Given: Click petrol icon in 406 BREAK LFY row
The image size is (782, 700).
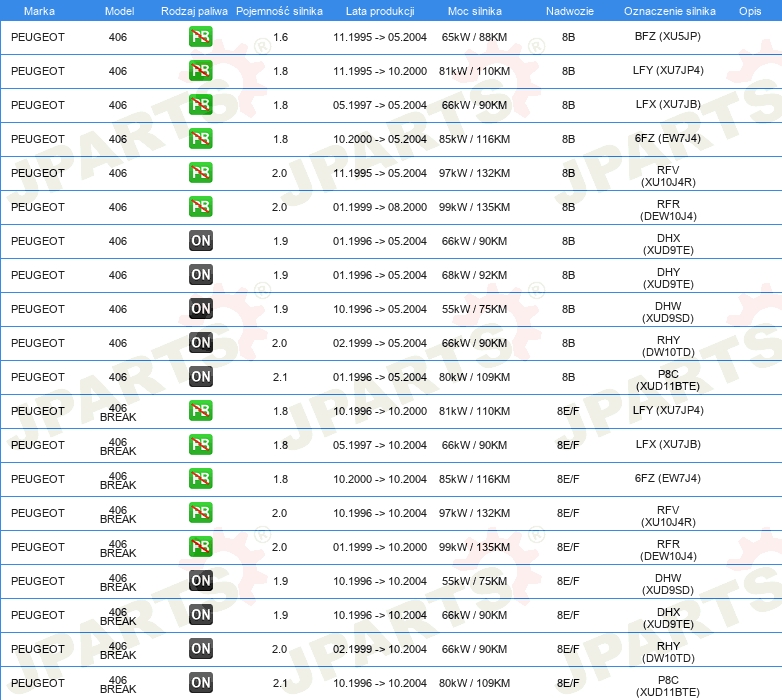Looking at the screenshot, I should coord(200,411).
